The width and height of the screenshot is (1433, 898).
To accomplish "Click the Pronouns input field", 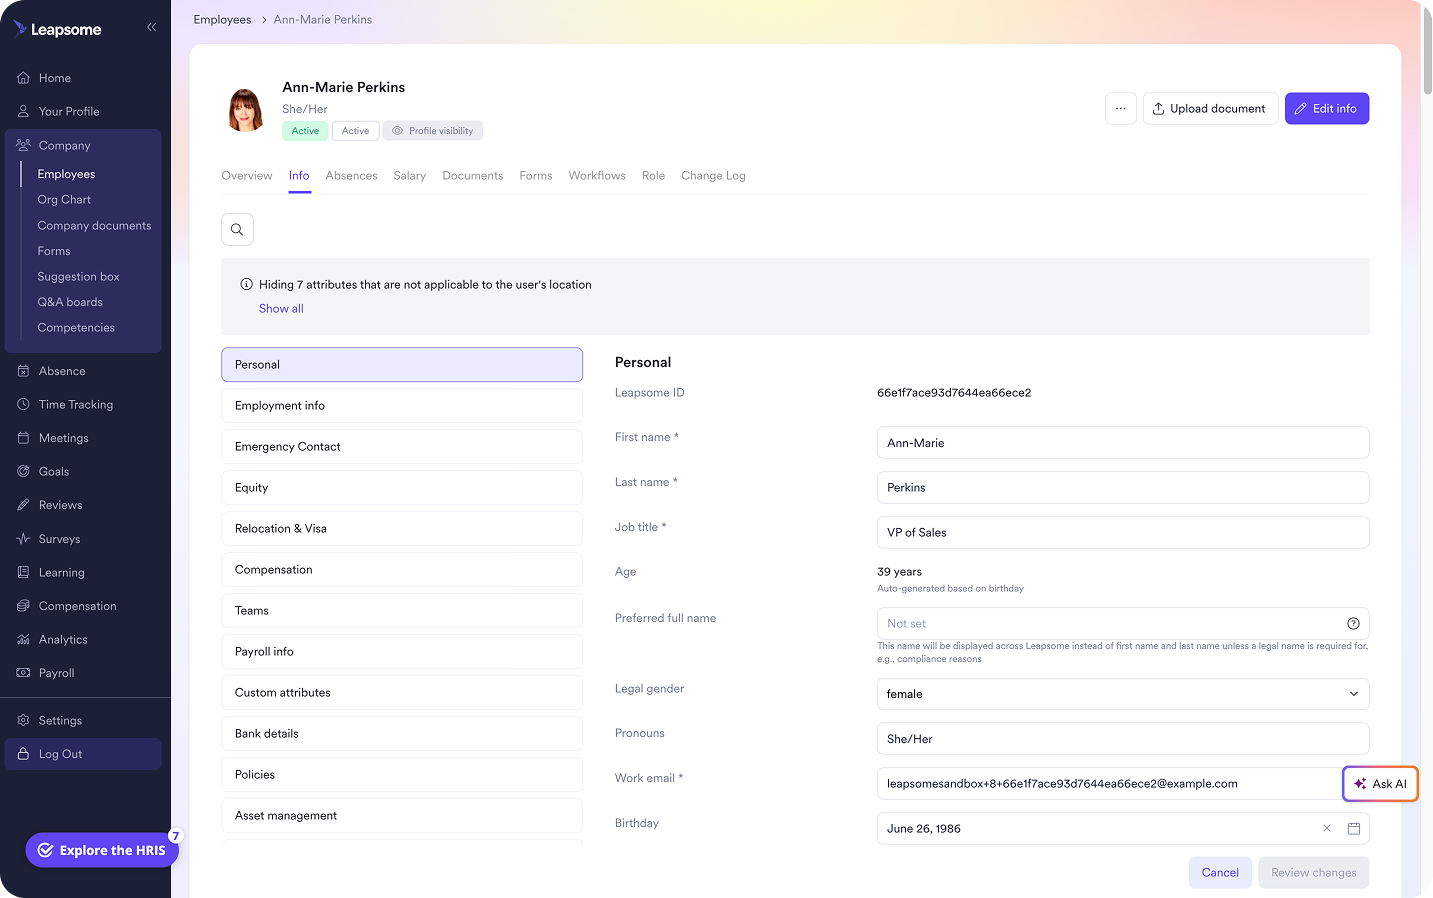I will pos(1123,739).
